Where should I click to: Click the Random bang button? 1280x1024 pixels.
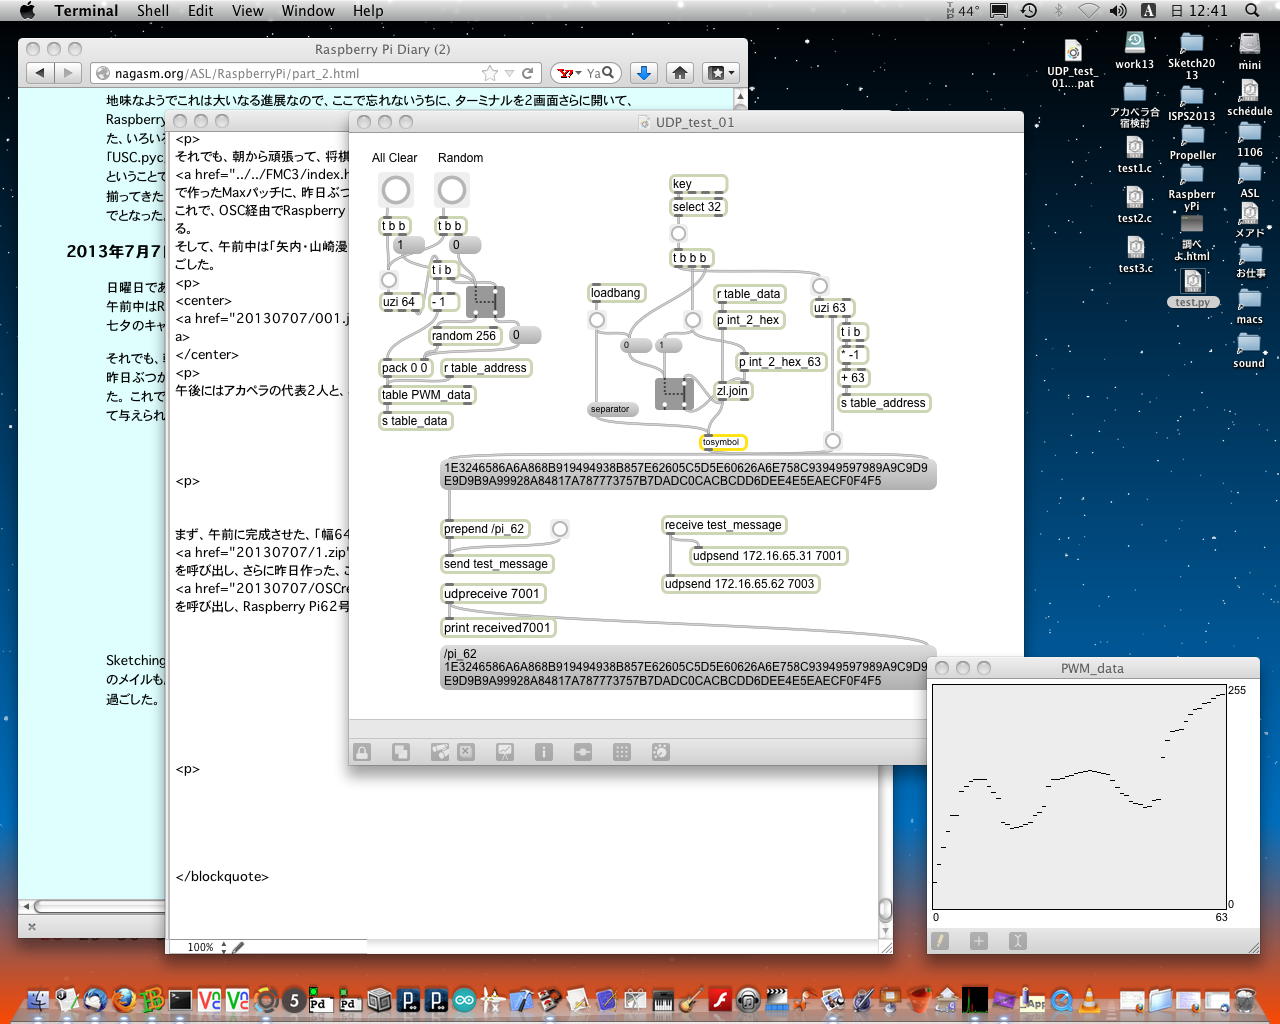452,190
